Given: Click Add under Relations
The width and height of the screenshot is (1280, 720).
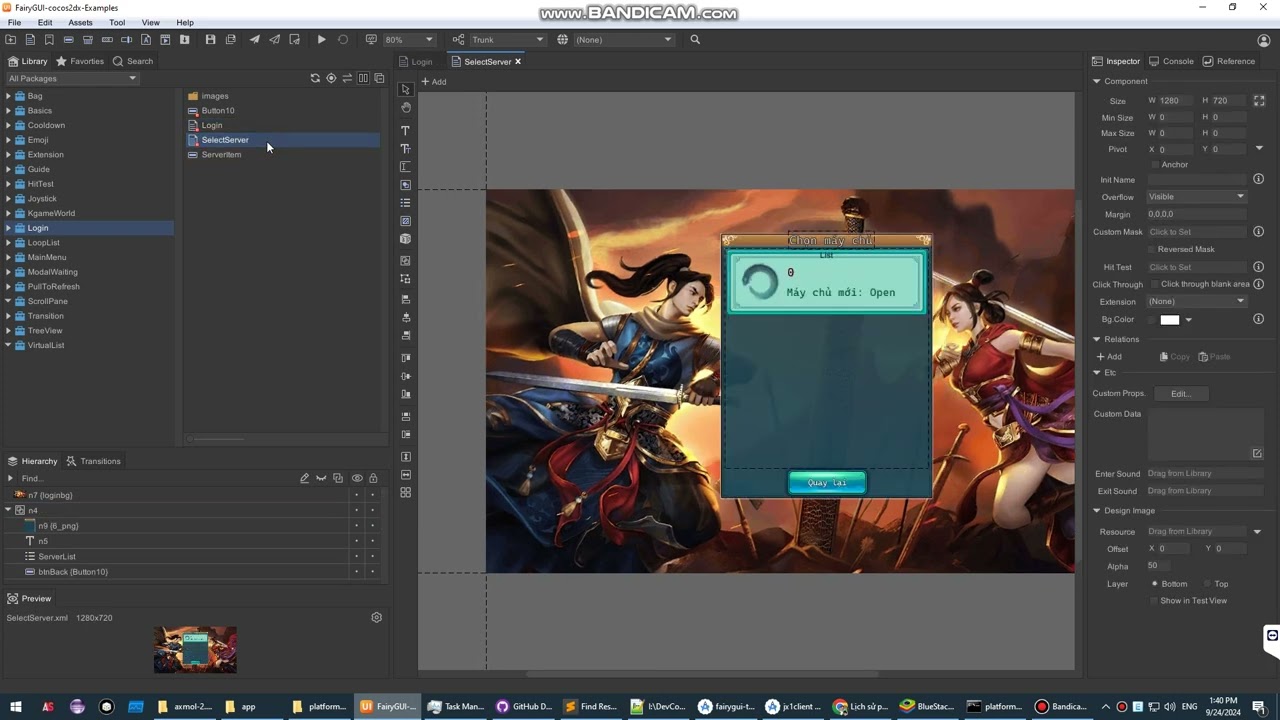Looking at the screenshot, I should [x=1109, y=357].
